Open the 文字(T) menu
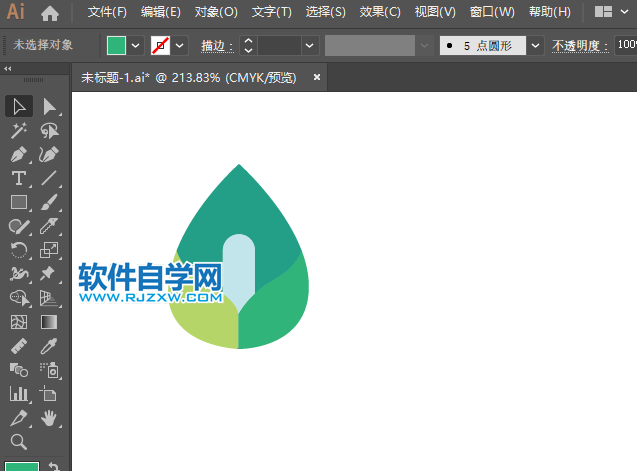The width and height of the screenshot is (637, 471). pyautogui.click(x=271, y=12)
